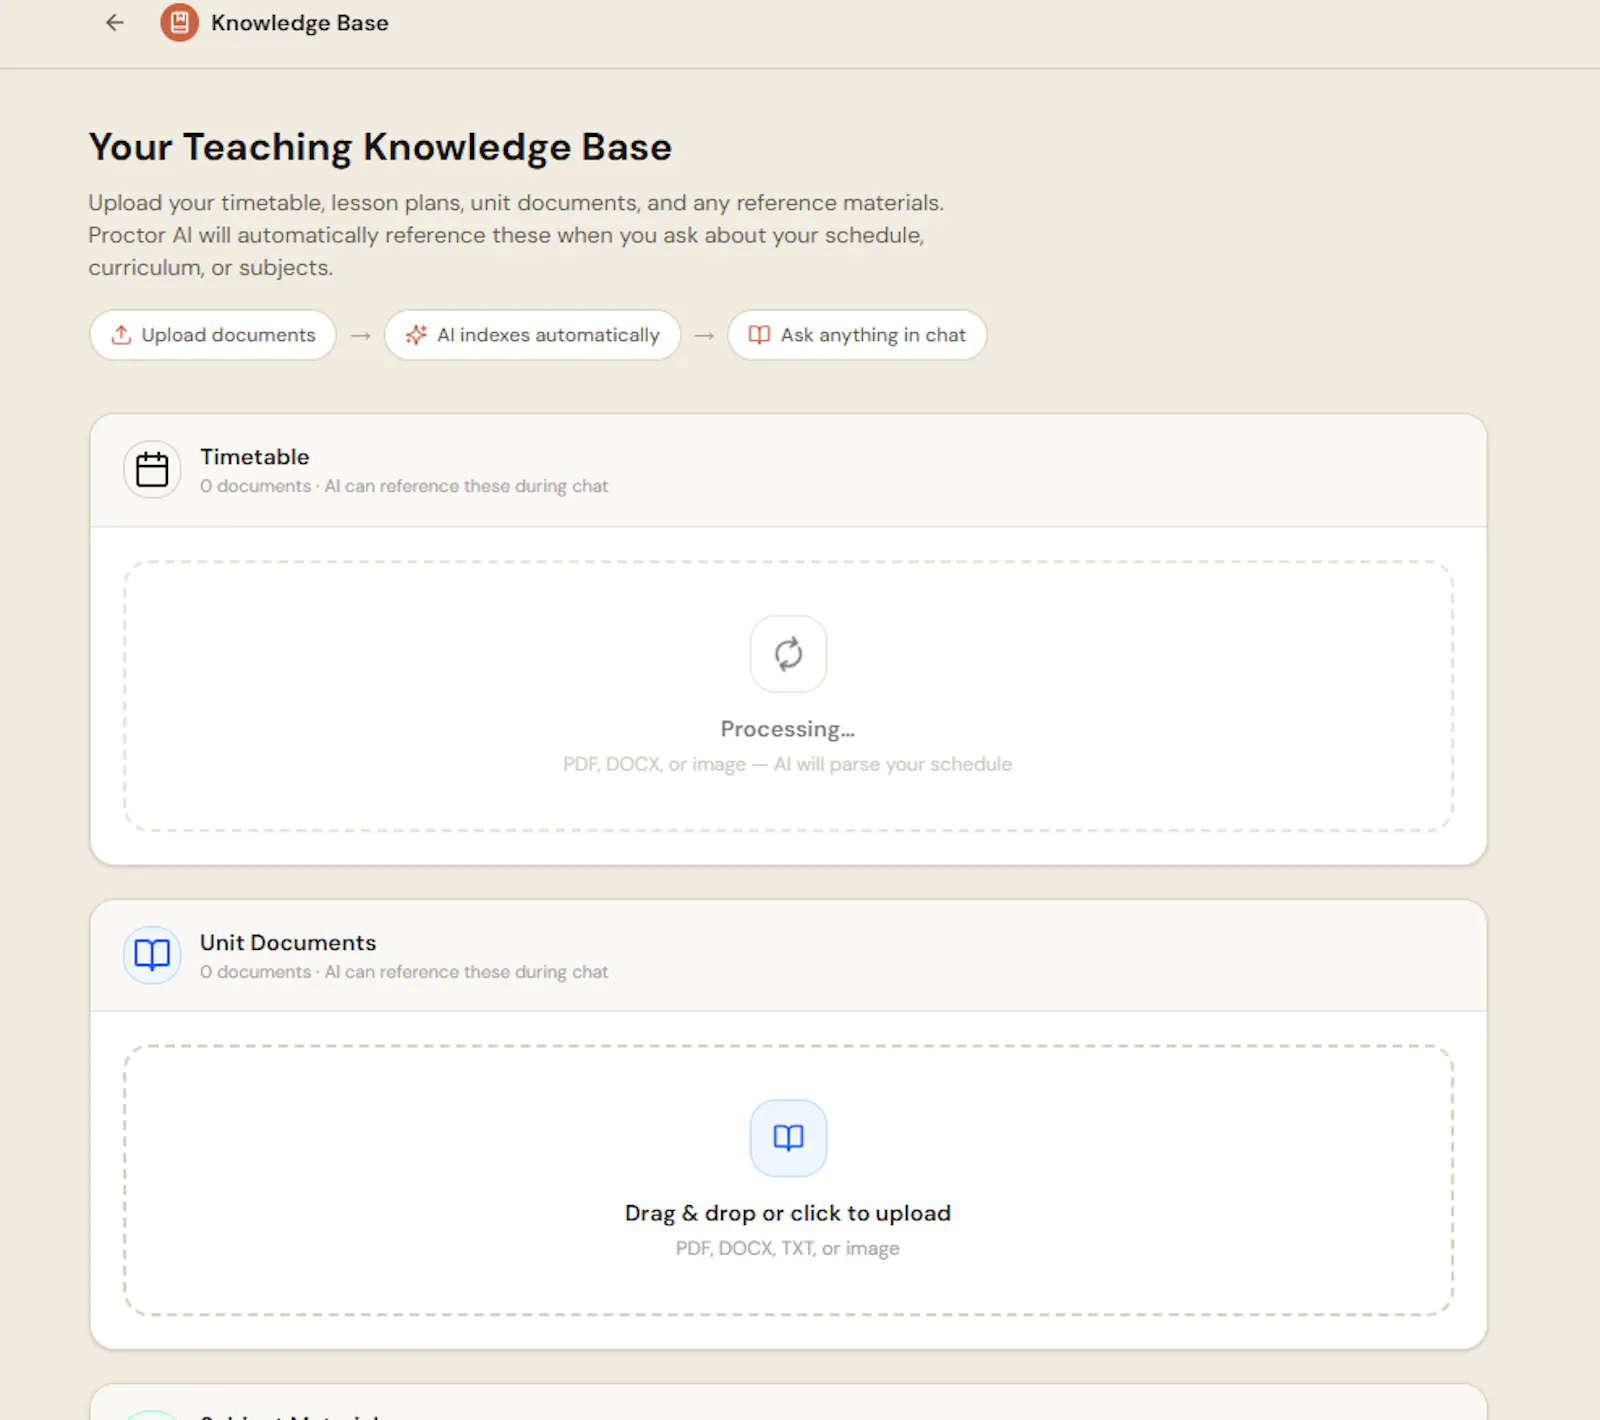Click the Unit Documents '0 documents' subtitle

pos(404,972)
